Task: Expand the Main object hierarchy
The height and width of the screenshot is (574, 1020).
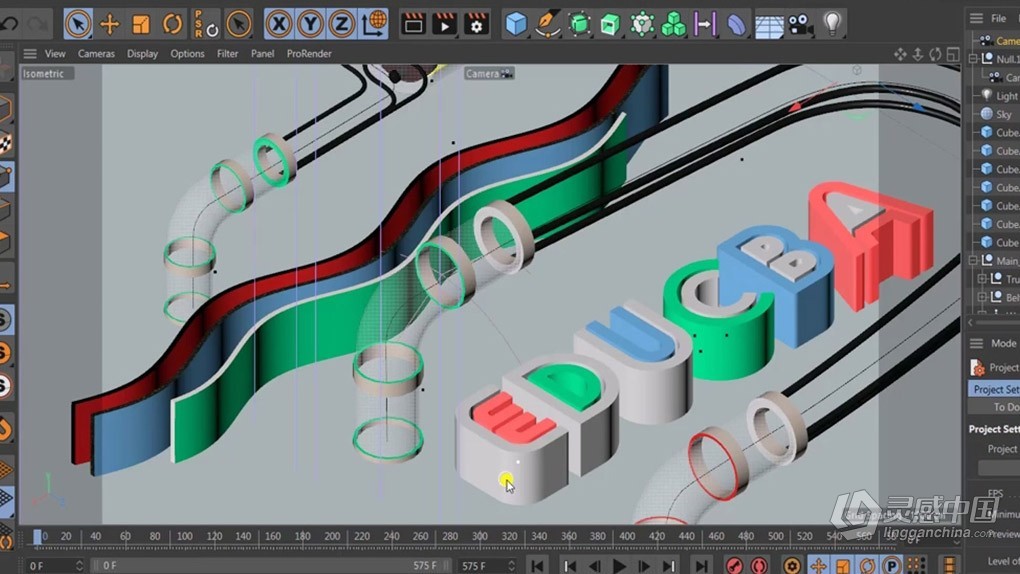Action: pyautogui.click(x=974, y=261)
